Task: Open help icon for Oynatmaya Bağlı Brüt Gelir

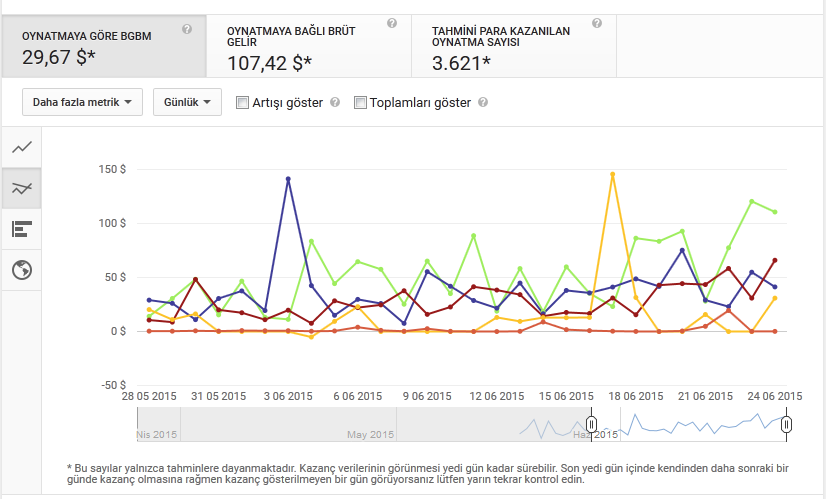Action: point(392,23)
